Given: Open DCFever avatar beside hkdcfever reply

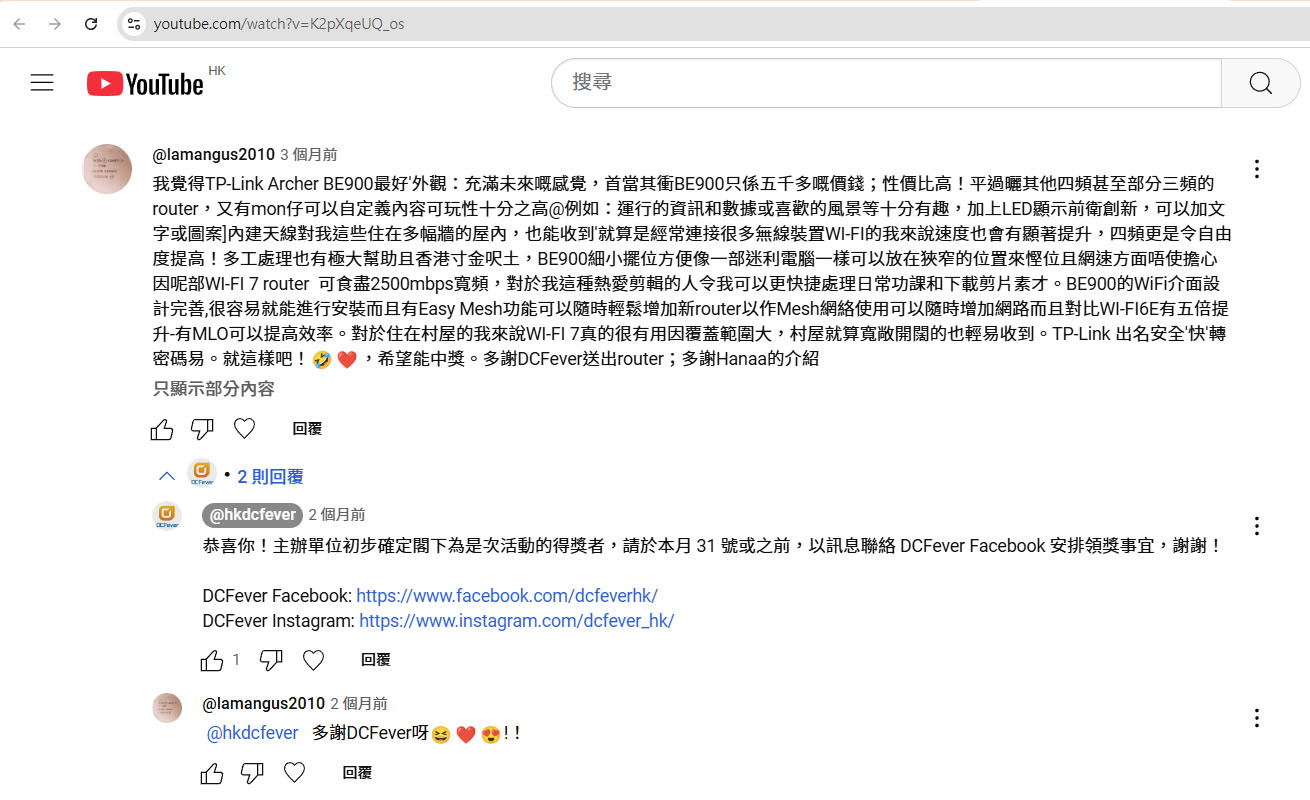Looking at the screenshot, I should [x=167, y=516].
